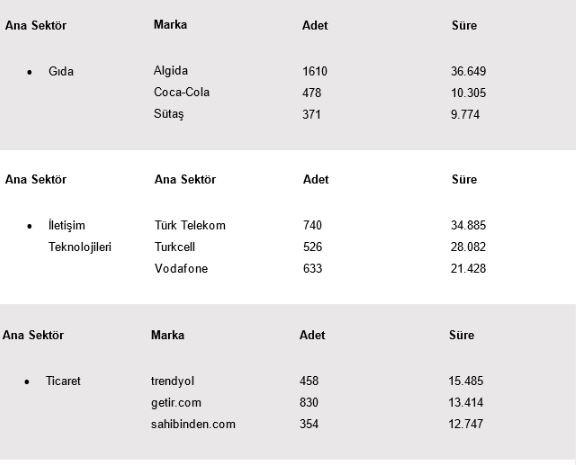Click the Sütaş brand entry
Image resolution: width=576 pixels, height=465 pixels.
(169, 114)
